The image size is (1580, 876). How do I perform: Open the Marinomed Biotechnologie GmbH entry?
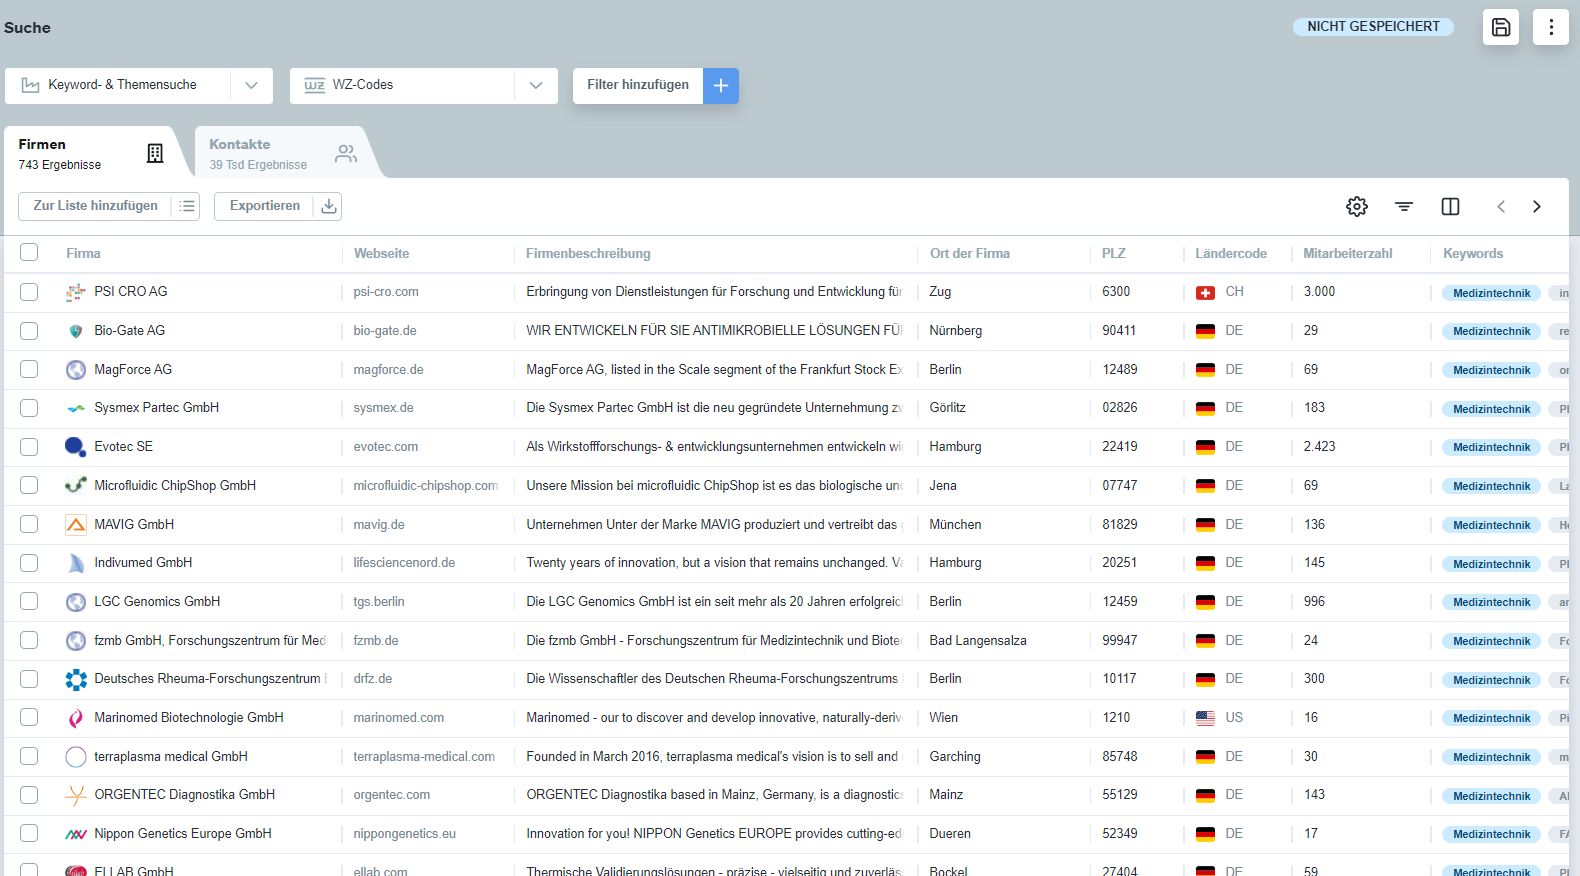click(189, 718)
